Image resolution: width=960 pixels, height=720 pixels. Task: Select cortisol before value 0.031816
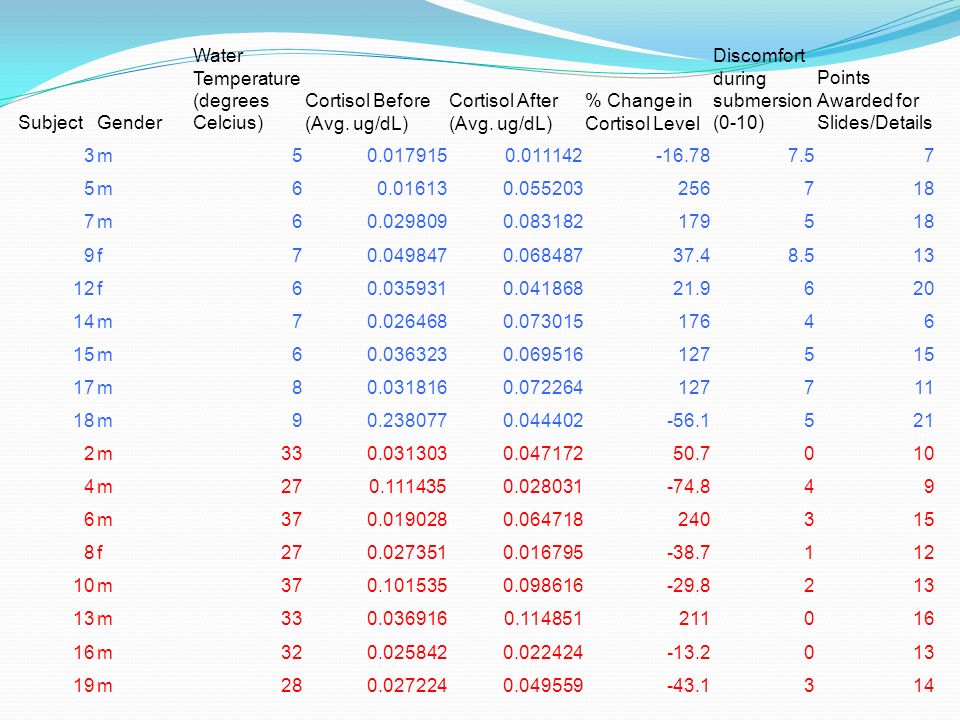(407, 388)
